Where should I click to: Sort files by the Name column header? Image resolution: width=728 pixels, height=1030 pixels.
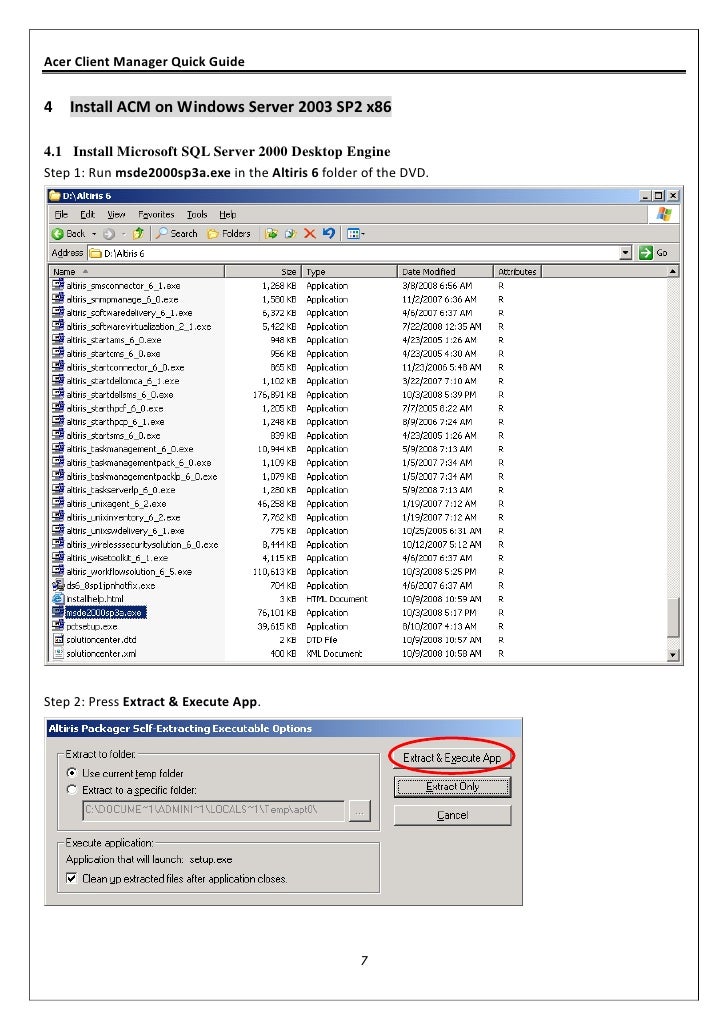[x=137, y=272]
